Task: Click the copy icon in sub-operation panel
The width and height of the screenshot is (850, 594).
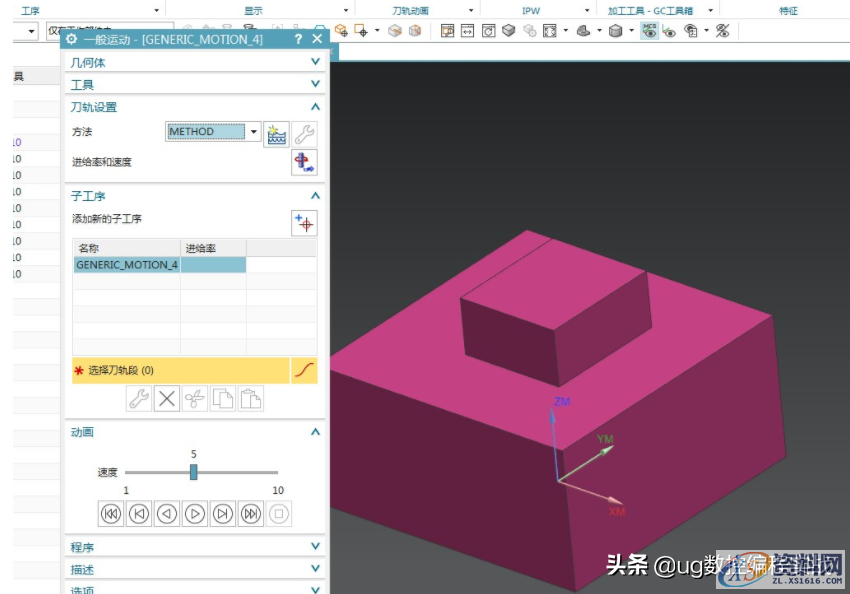Action: pos(222,398)
